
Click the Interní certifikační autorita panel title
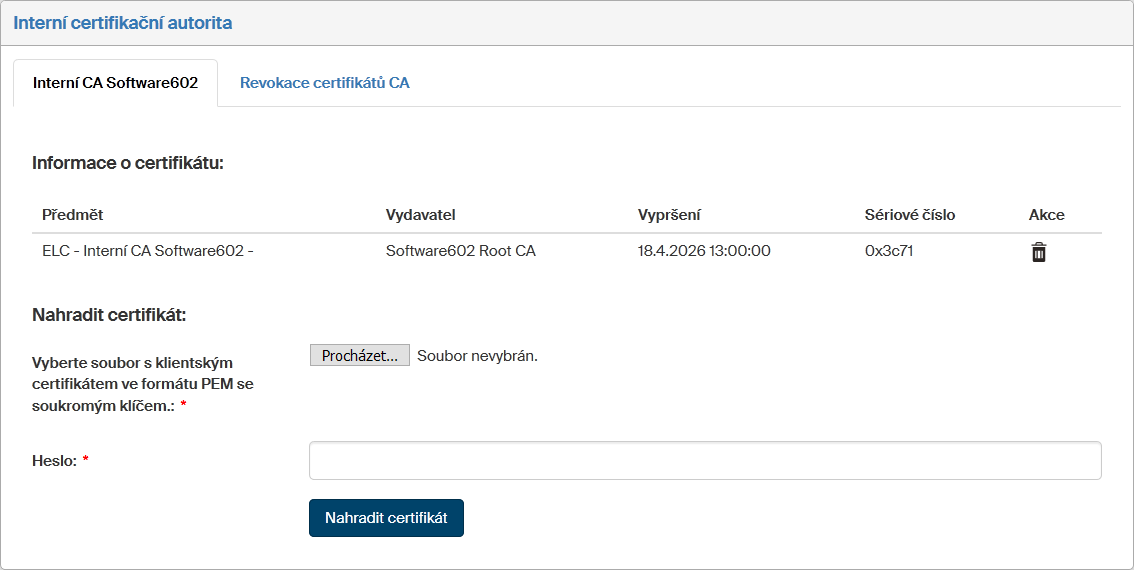point(122,23)
